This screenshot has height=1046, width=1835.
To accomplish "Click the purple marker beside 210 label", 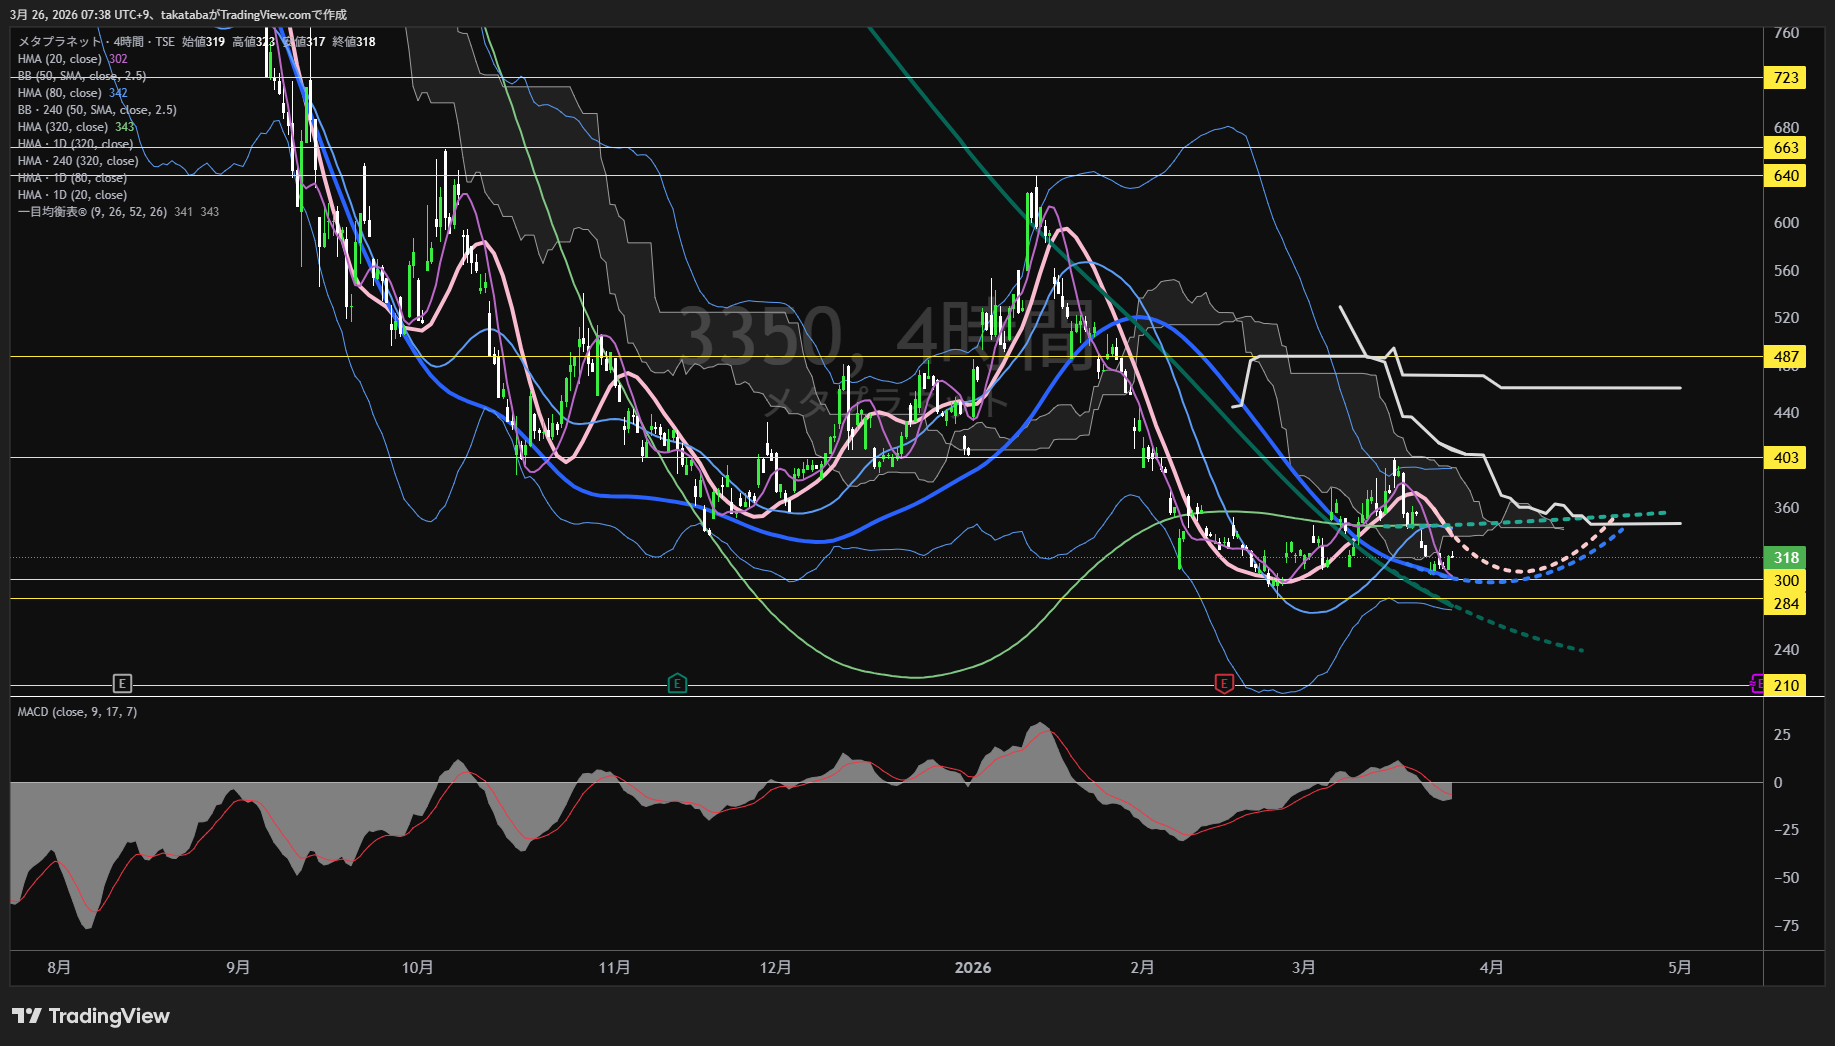I will pyautogui.click(x=1757, y=685).
